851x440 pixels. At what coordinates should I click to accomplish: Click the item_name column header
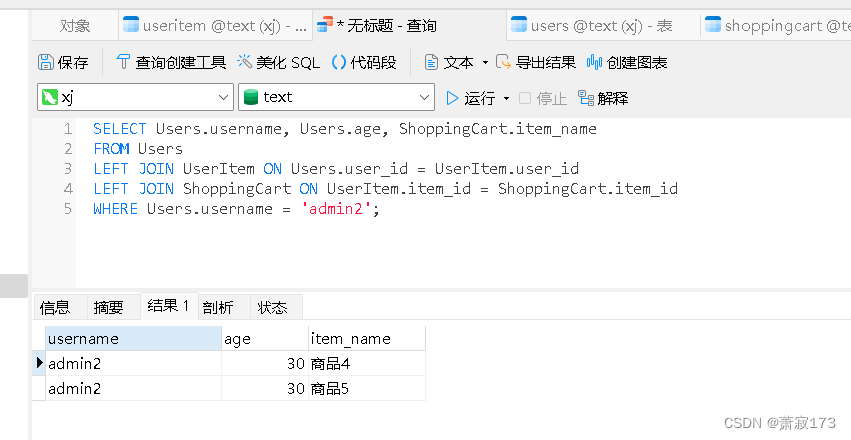pyautogui.click(x=367, y=339)
